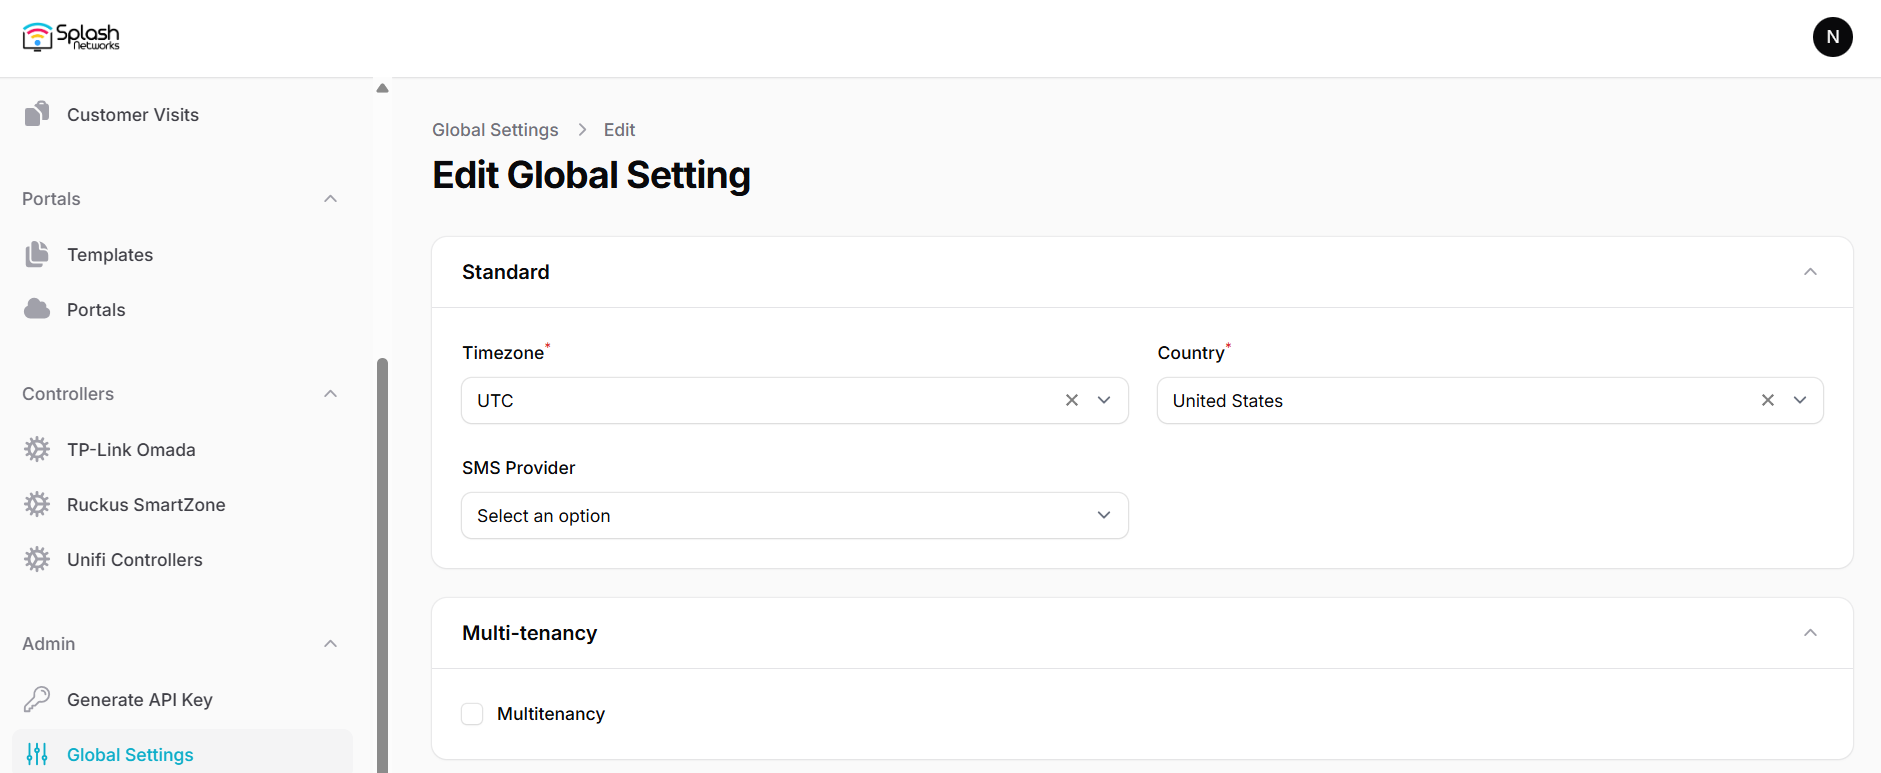Expand the Country dropdown arrow
The height and width of the screenshot is (773, 1881).
pos(1800,400)
